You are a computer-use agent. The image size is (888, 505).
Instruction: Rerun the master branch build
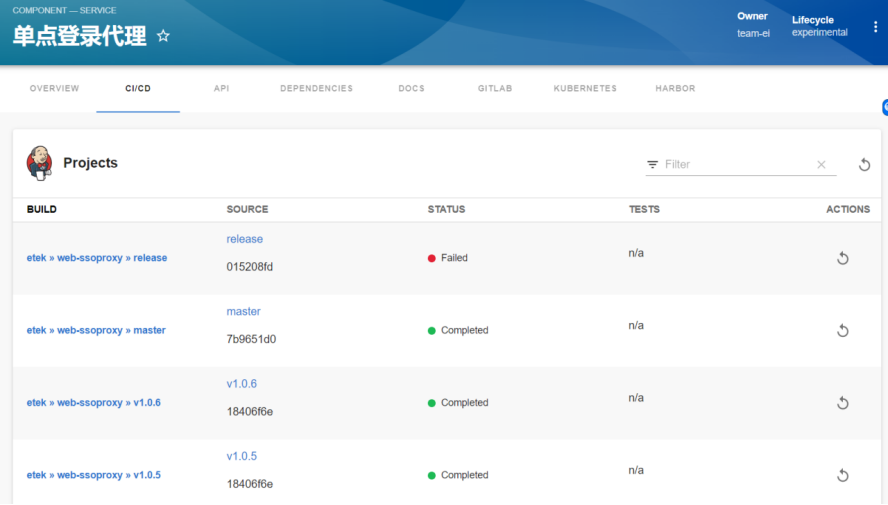pyautogui.click(x=842, y=331)
